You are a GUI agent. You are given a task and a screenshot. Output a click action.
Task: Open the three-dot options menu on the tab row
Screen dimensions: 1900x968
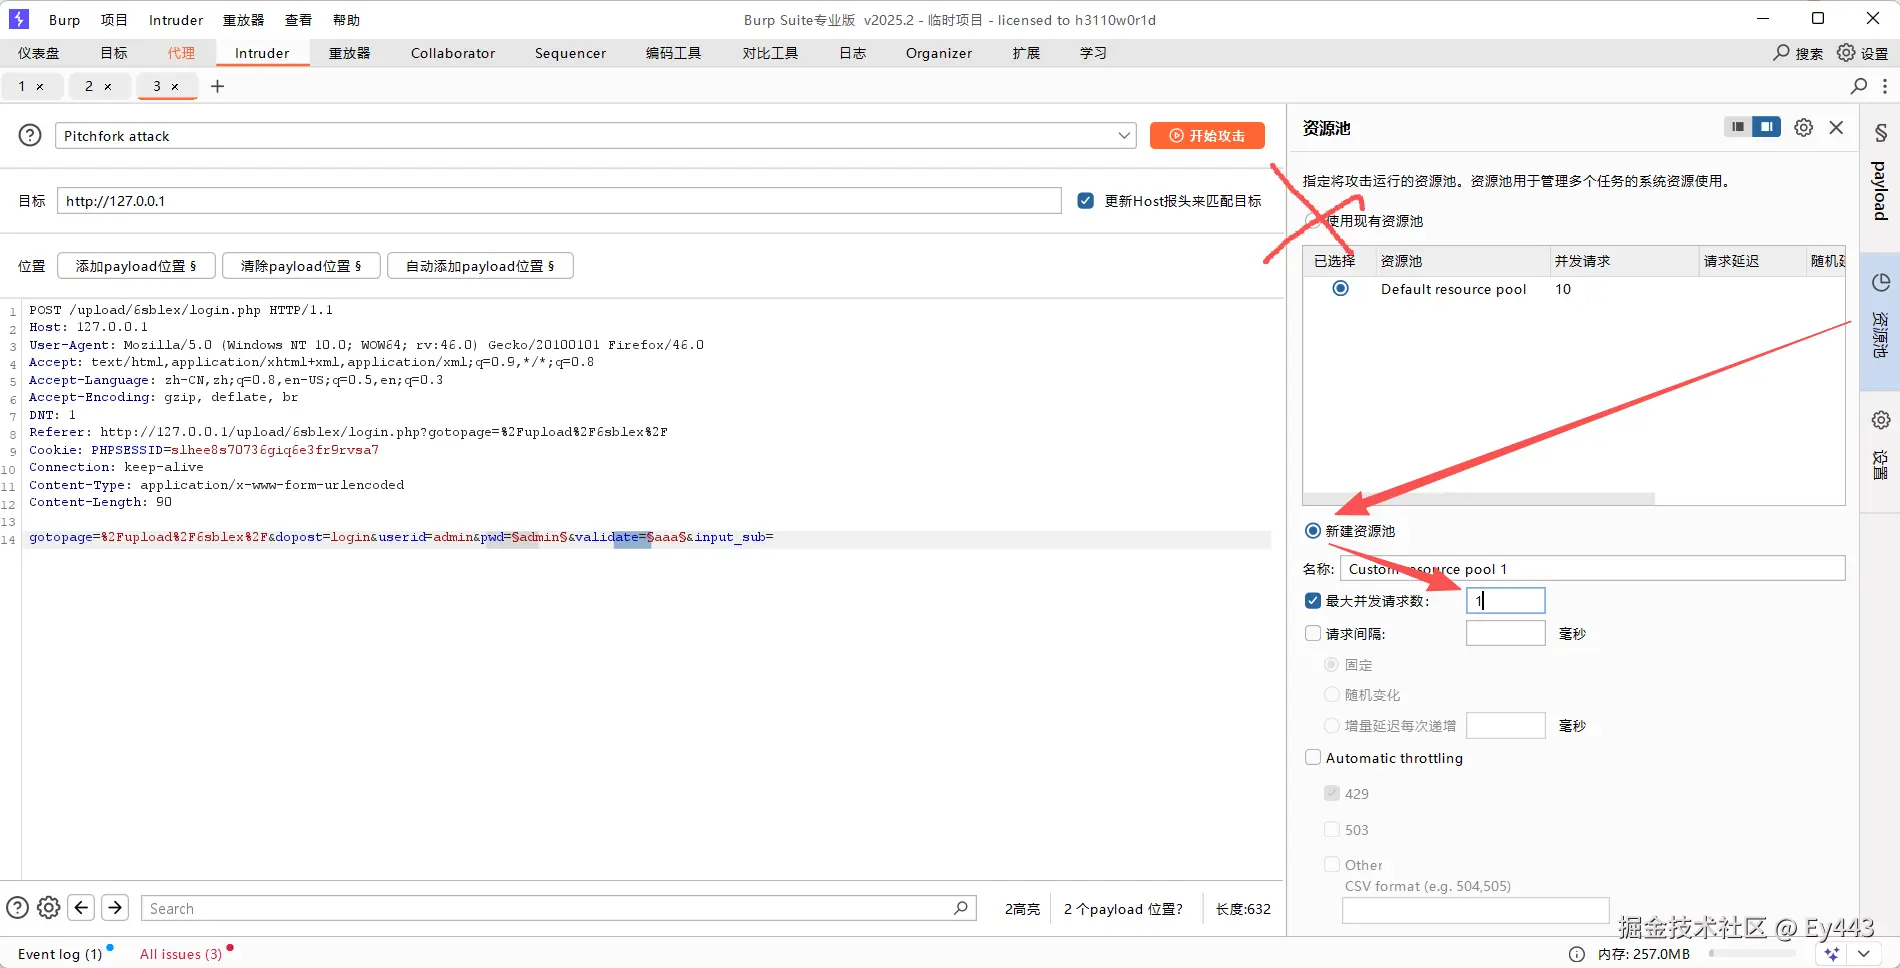point(1885,86)
